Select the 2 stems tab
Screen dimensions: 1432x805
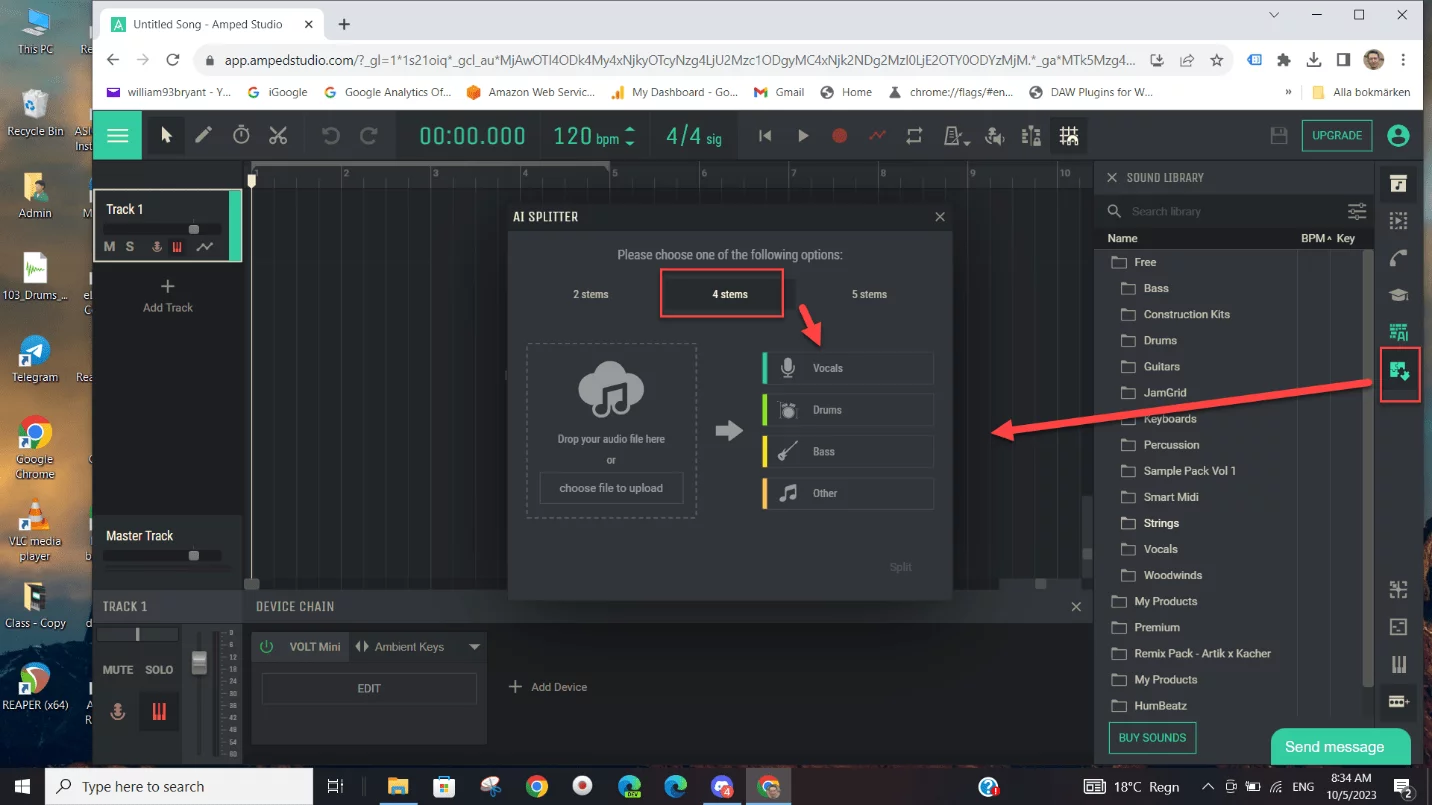click(x=590, y=294)
